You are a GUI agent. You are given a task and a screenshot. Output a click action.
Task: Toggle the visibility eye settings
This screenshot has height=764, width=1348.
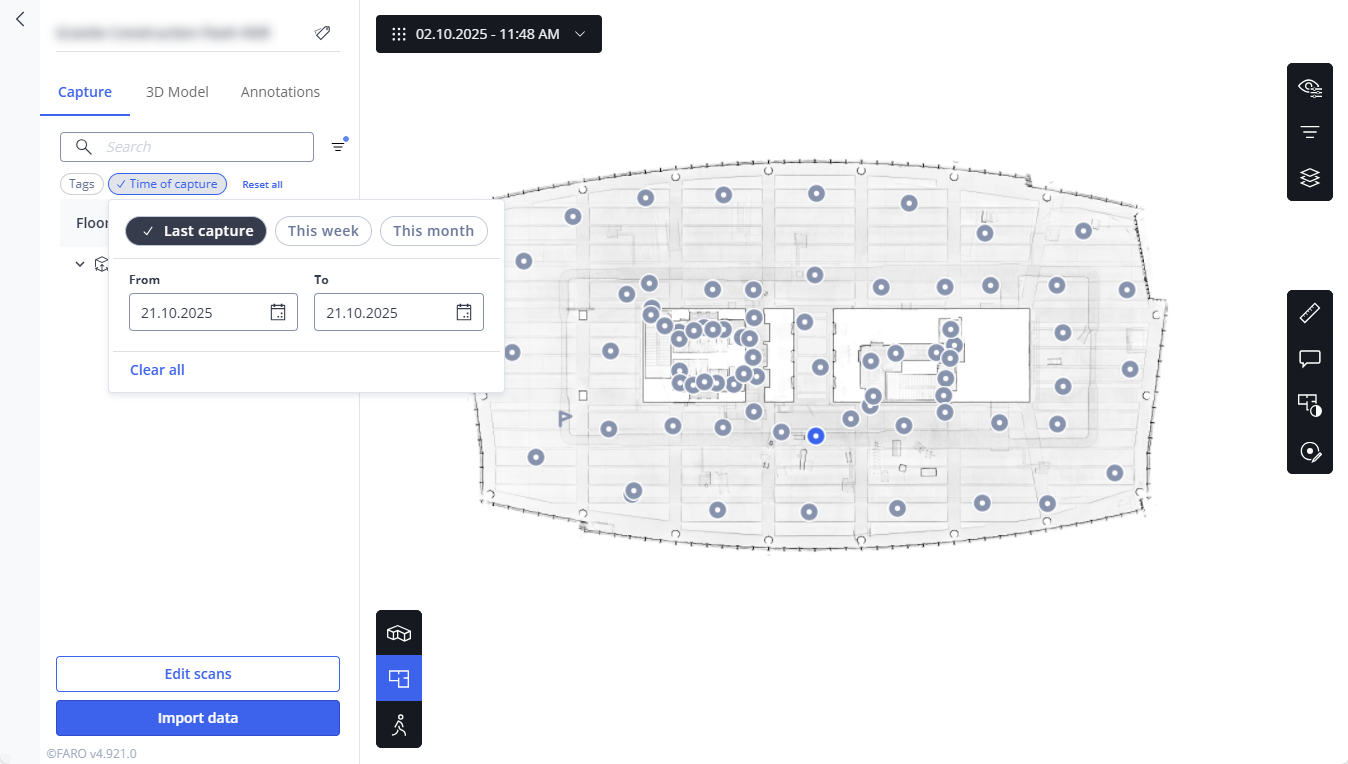[x=1309, y=88]
